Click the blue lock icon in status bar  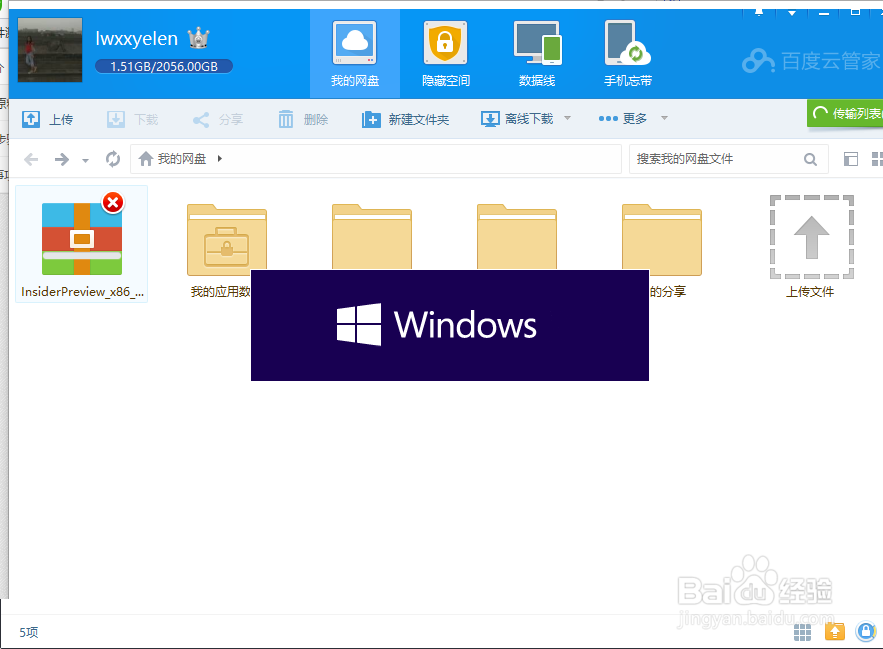[866, 631]
